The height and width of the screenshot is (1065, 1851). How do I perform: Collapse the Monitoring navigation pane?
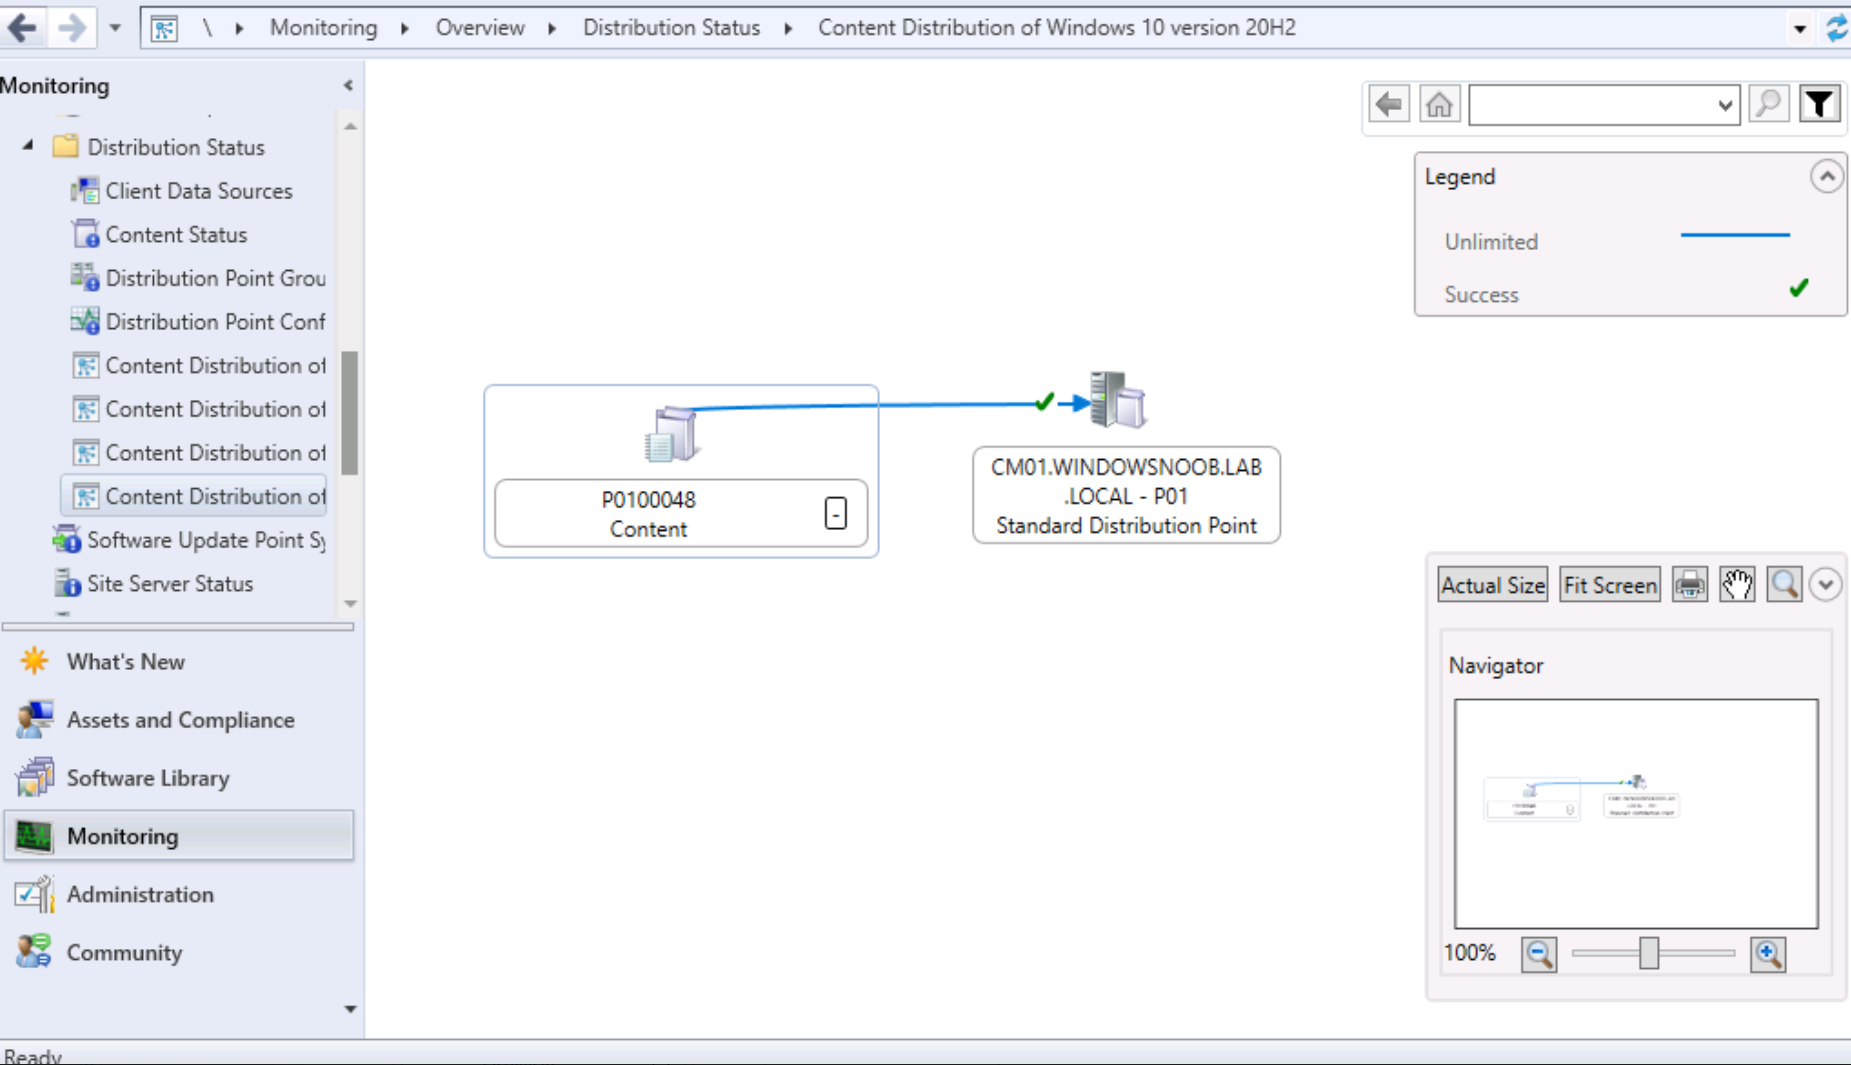click(x=348, y=86)
